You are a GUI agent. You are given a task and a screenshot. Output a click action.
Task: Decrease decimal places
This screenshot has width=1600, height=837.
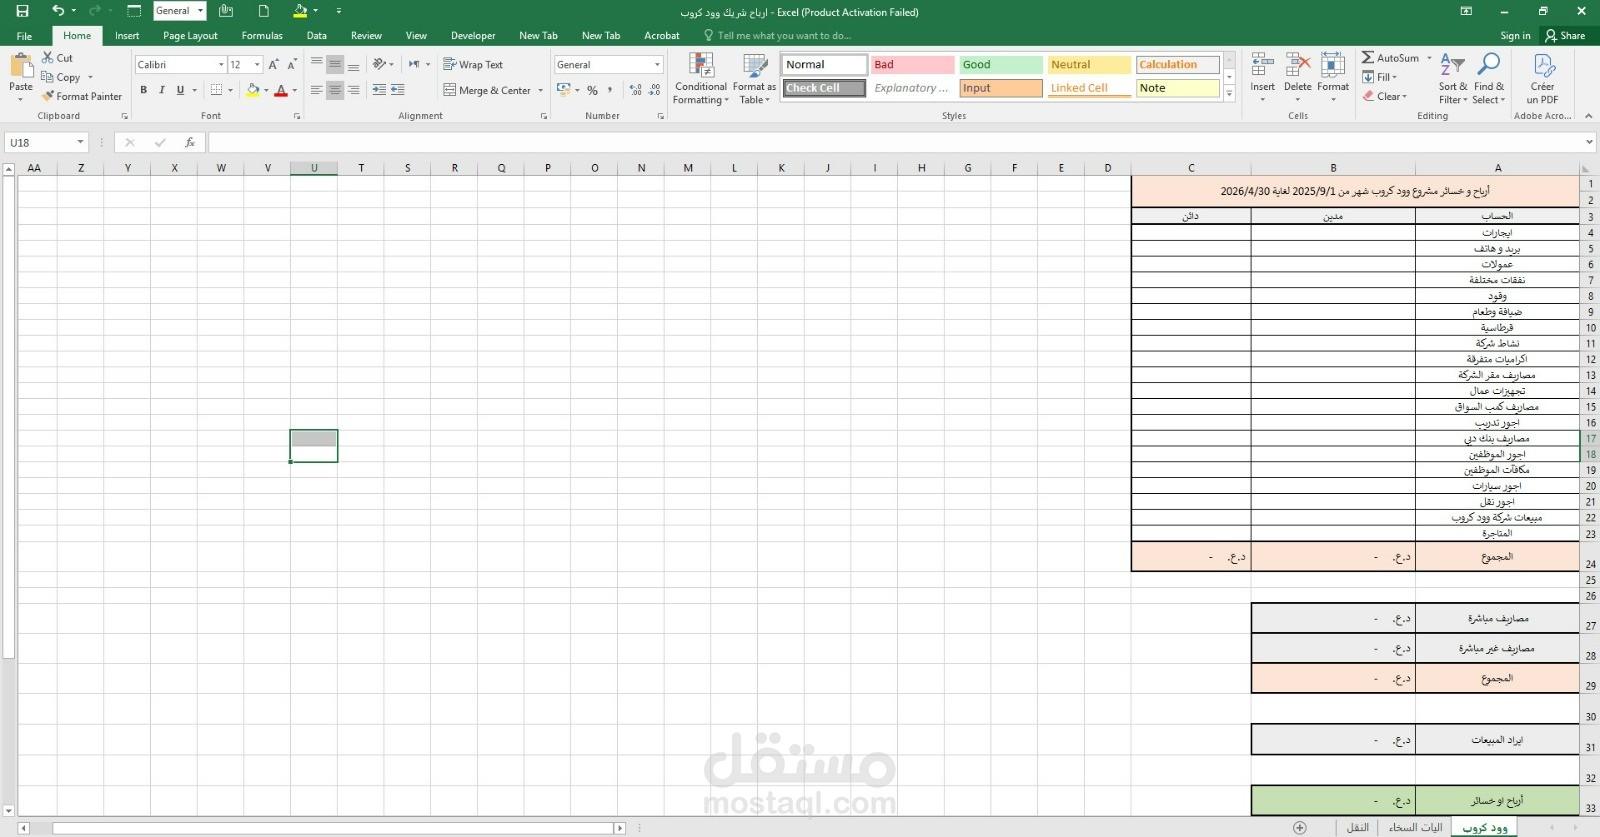tap(654, 90)
